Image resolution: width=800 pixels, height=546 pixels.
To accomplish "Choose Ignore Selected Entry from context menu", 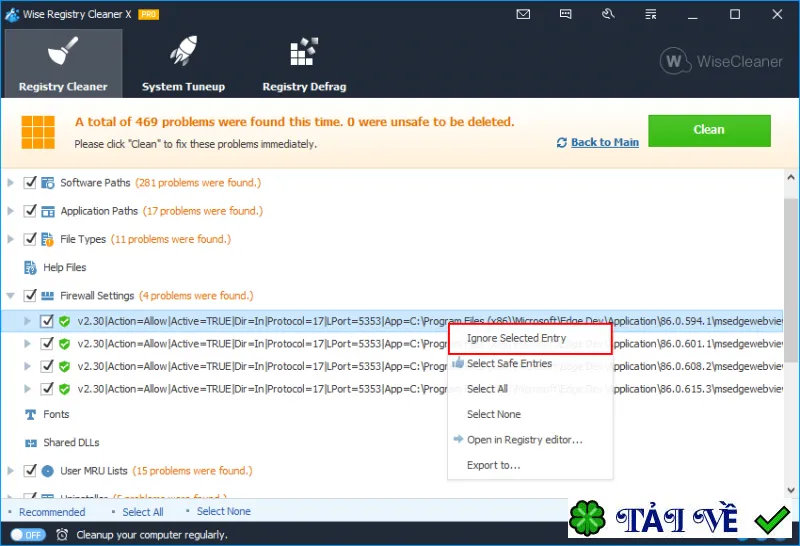I will coord(530,338).
